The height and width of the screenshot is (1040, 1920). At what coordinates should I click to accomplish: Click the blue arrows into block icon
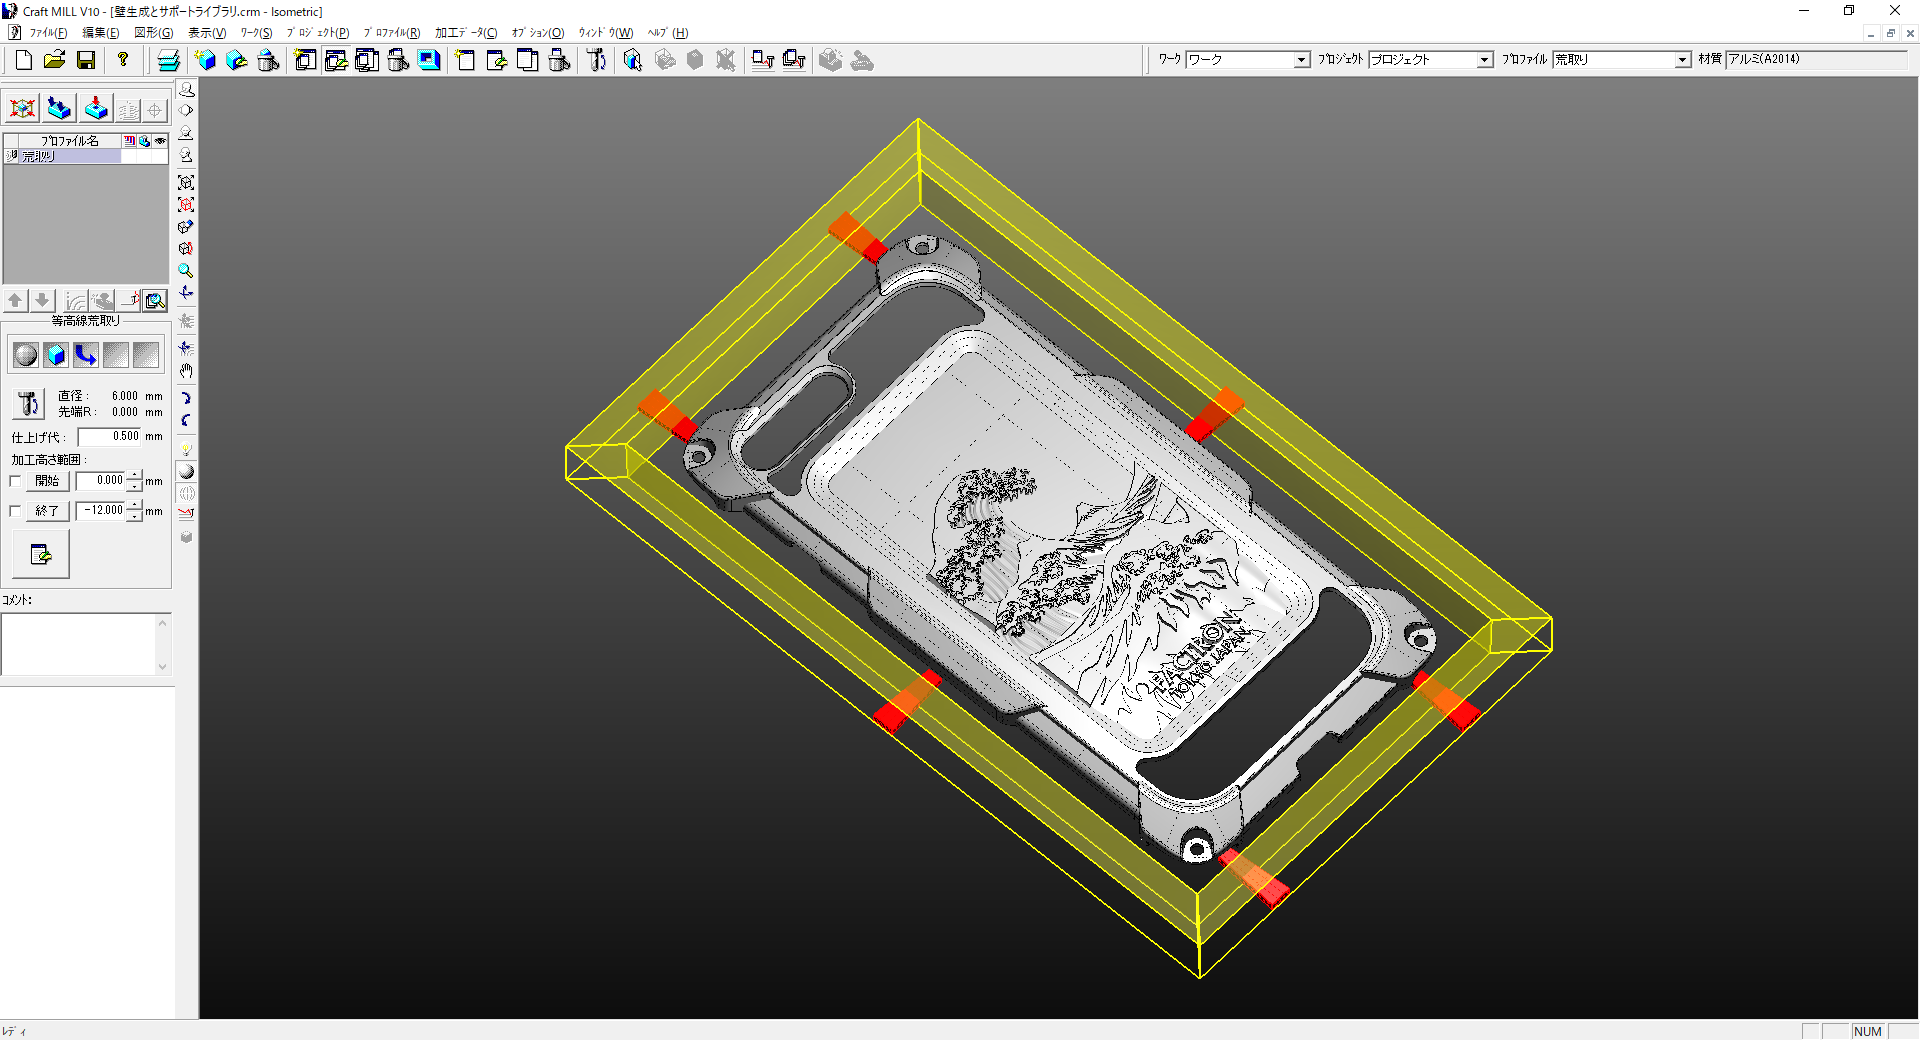click(x=59, y=108)
